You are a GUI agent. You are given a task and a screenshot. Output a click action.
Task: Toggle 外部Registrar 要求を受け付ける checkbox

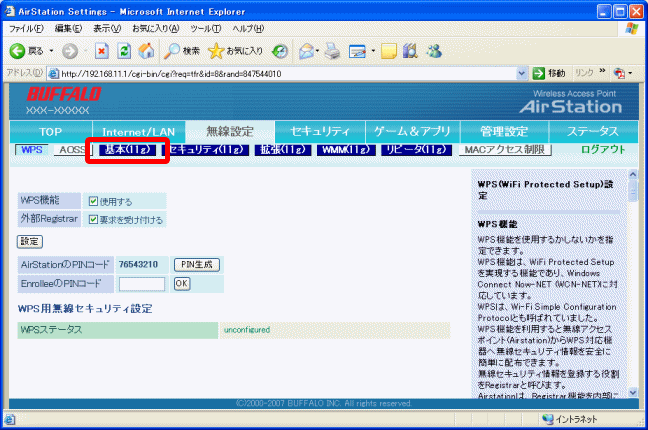[93, 220]
